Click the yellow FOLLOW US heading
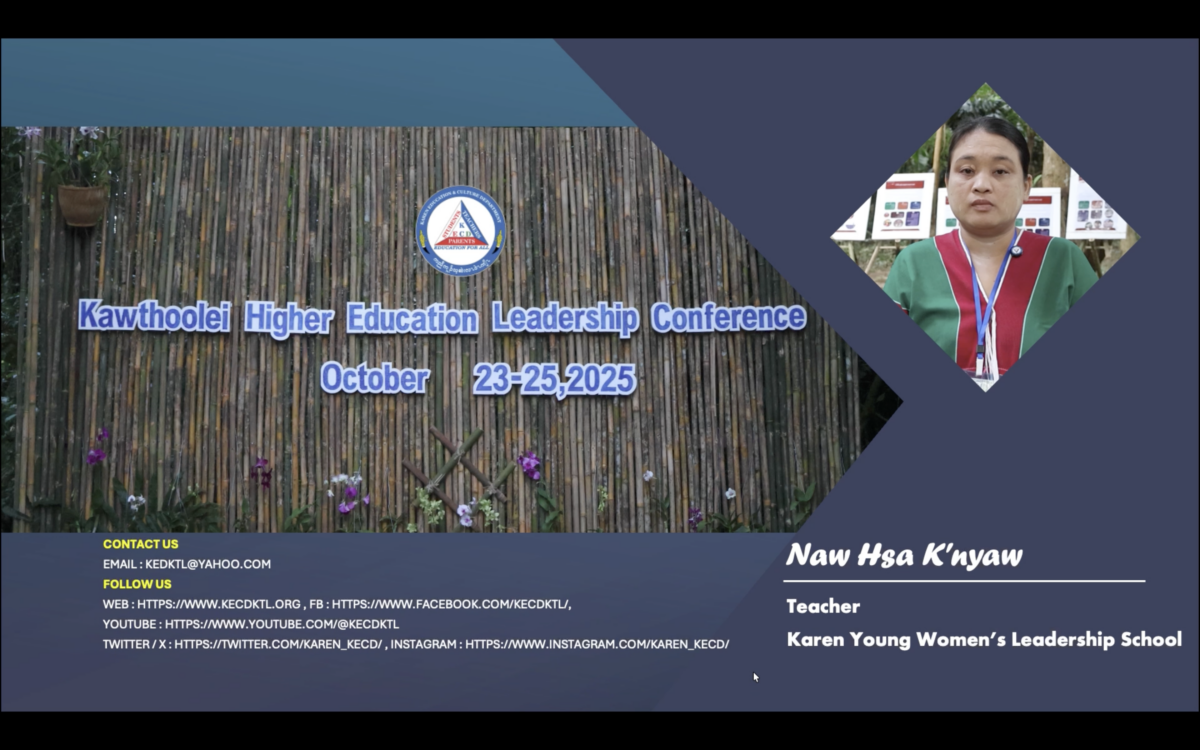 point(137,584)
